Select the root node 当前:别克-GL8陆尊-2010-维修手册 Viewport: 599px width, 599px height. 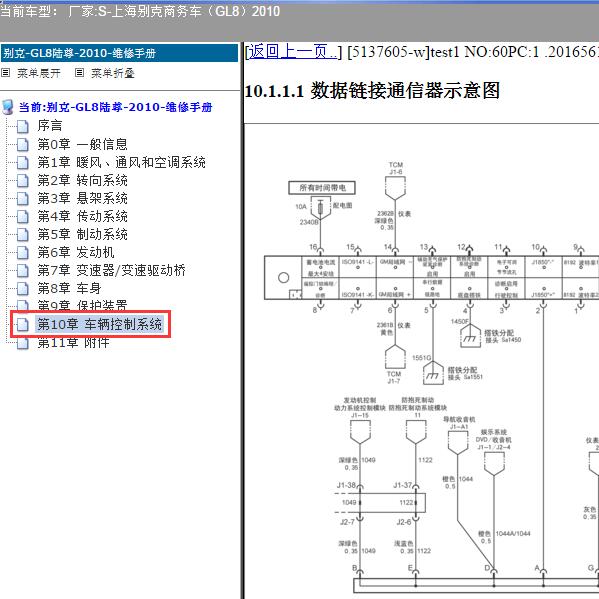pos(115,107)
